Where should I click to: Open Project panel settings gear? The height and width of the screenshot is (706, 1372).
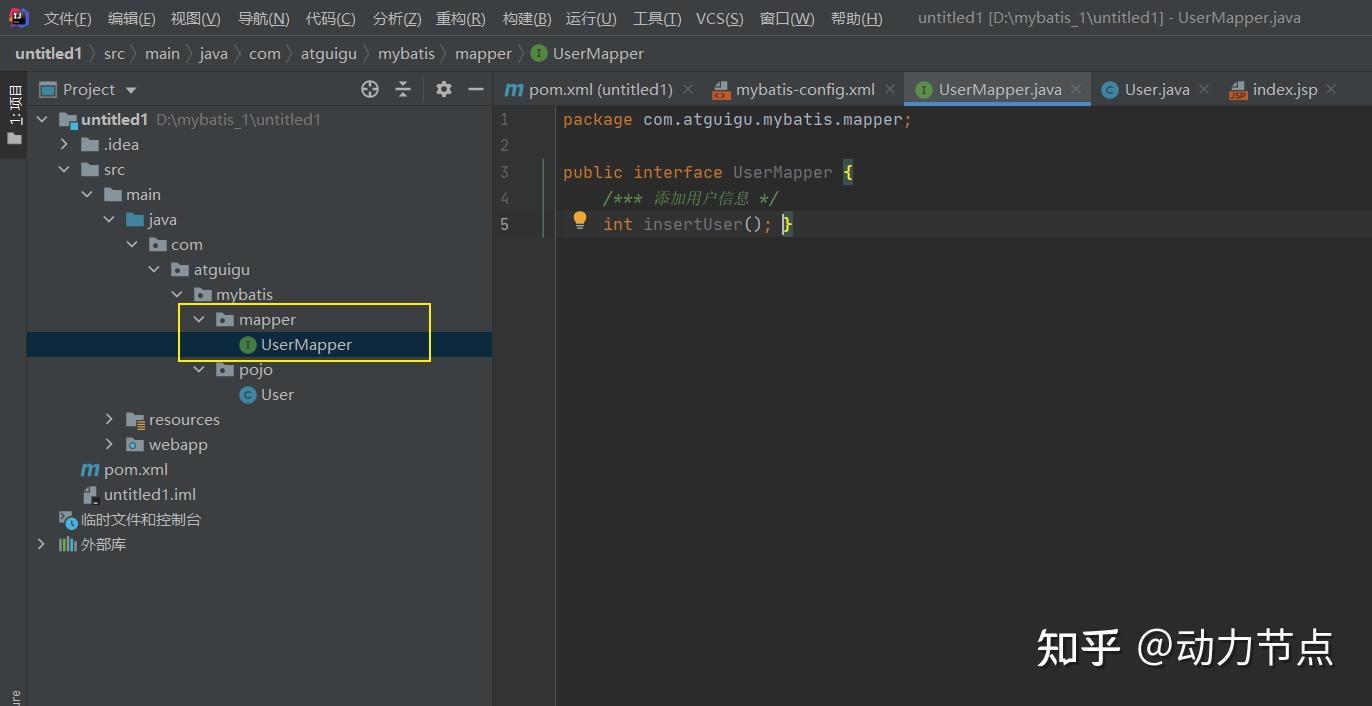pyautogui.click(x=444, y=89)
